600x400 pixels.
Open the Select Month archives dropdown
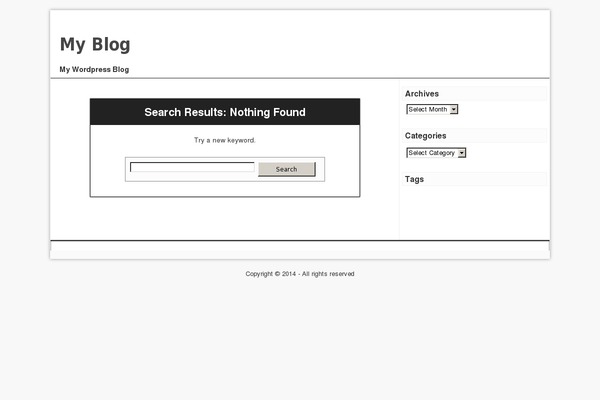428,110
